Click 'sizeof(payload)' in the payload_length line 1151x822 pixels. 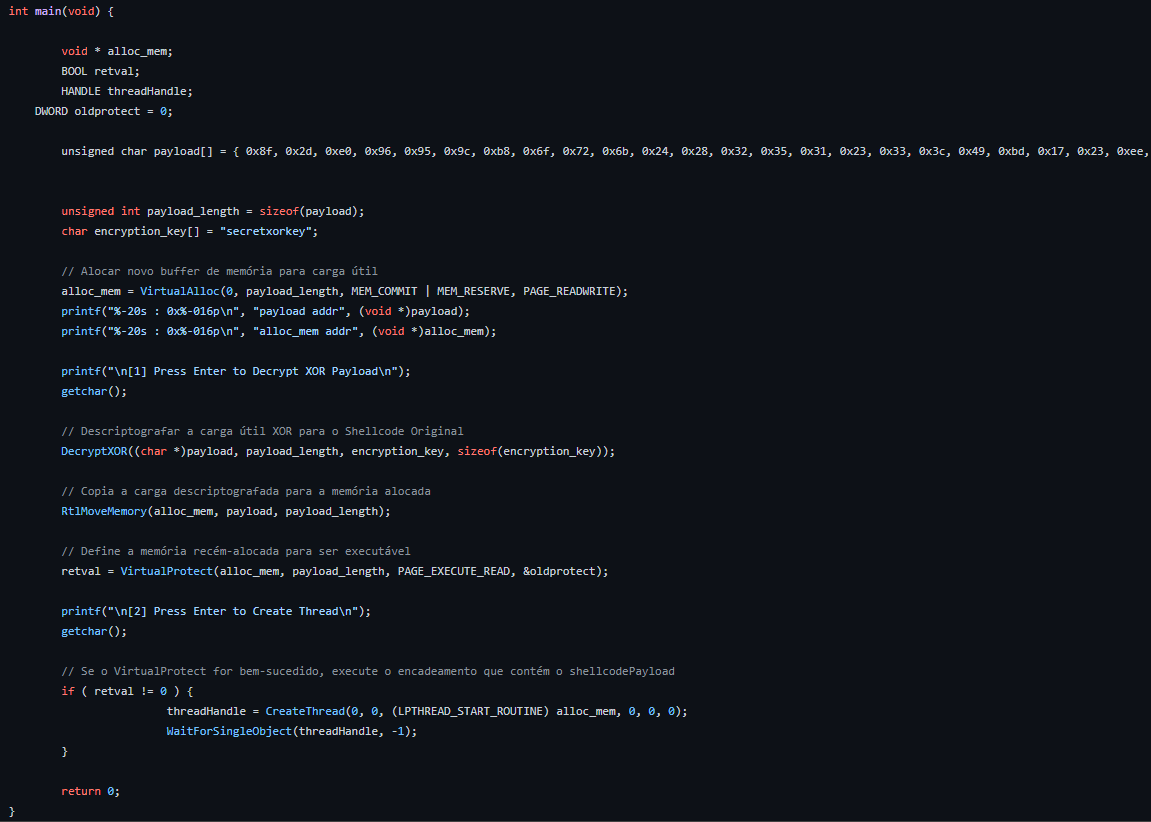[x=308, y=211]
